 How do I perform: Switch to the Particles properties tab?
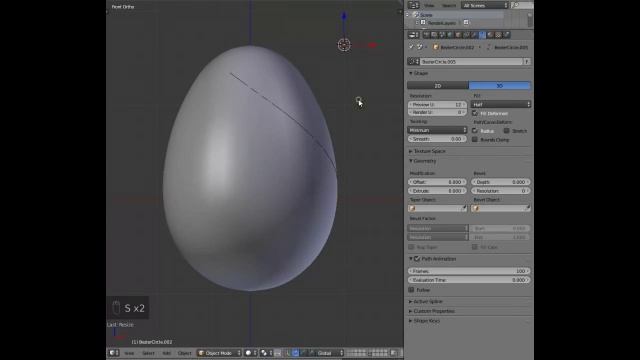506,35
